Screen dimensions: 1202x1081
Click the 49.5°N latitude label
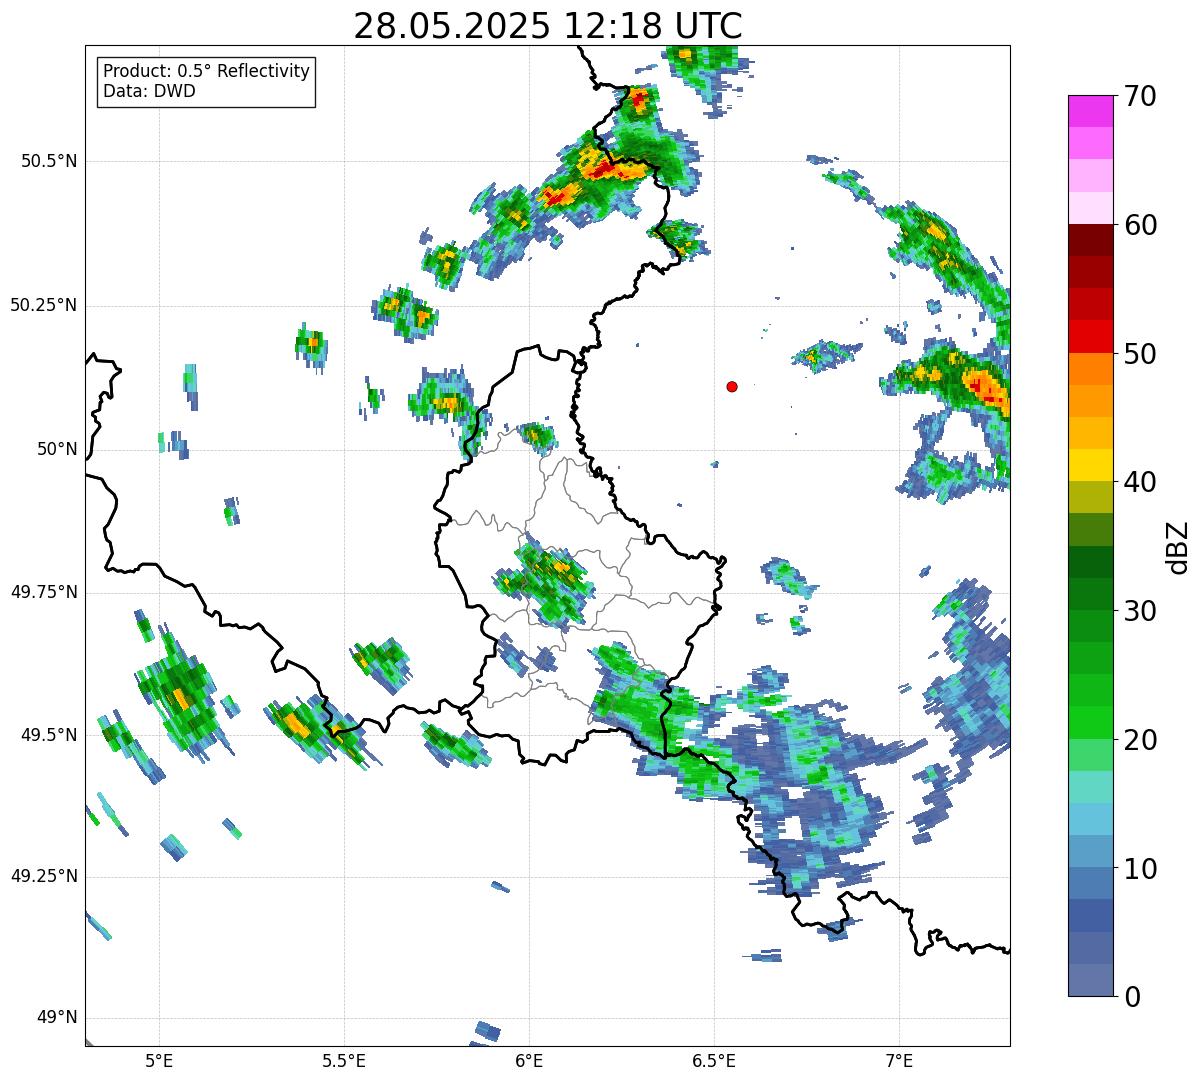tap(48, 735)
